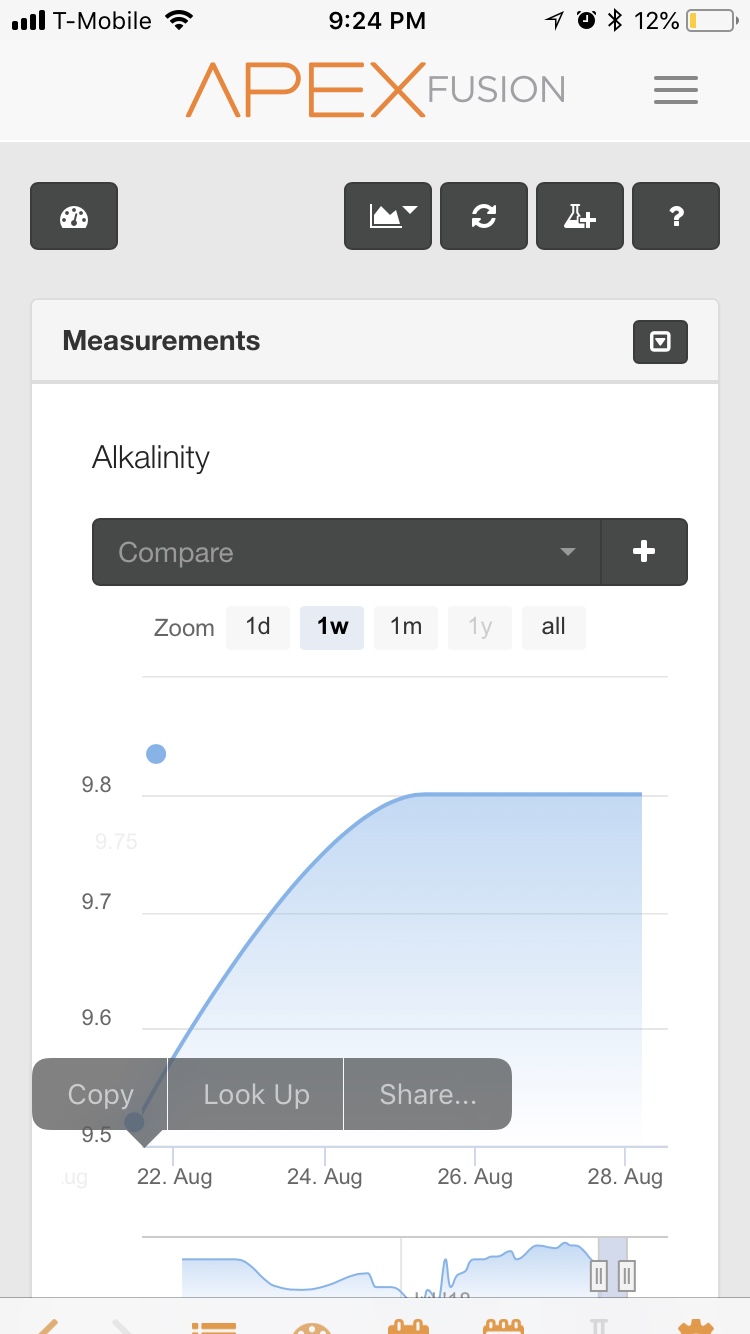Viewport: 750px width, 1334px height.
Task: Collapse the Measurements panel arrow button
Action: (660, 342)
